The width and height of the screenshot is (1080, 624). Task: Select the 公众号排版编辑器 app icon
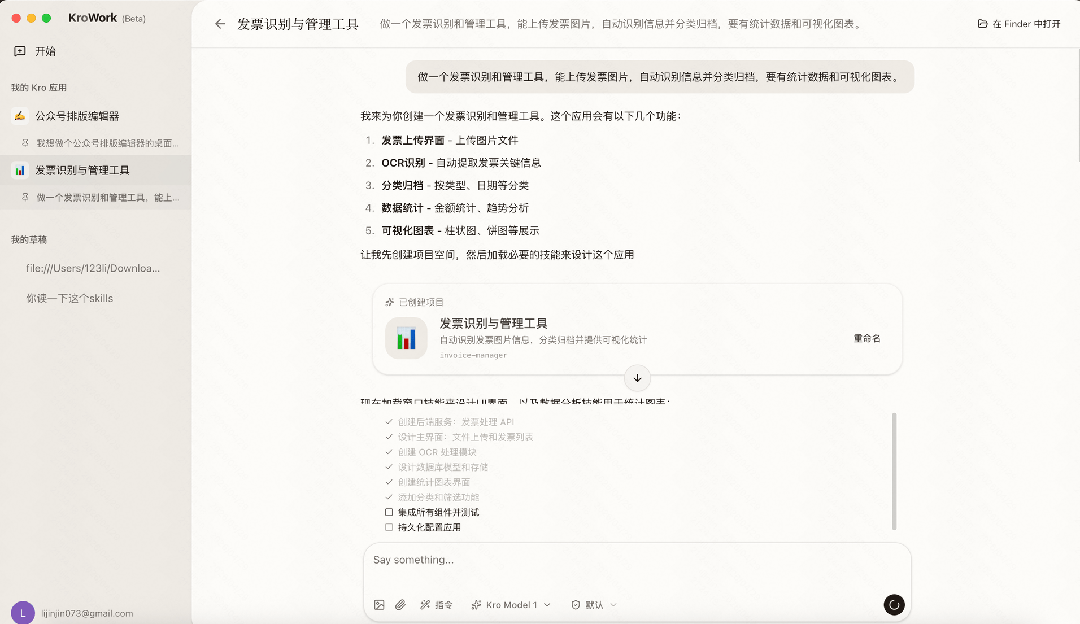(x=18, y=117)
